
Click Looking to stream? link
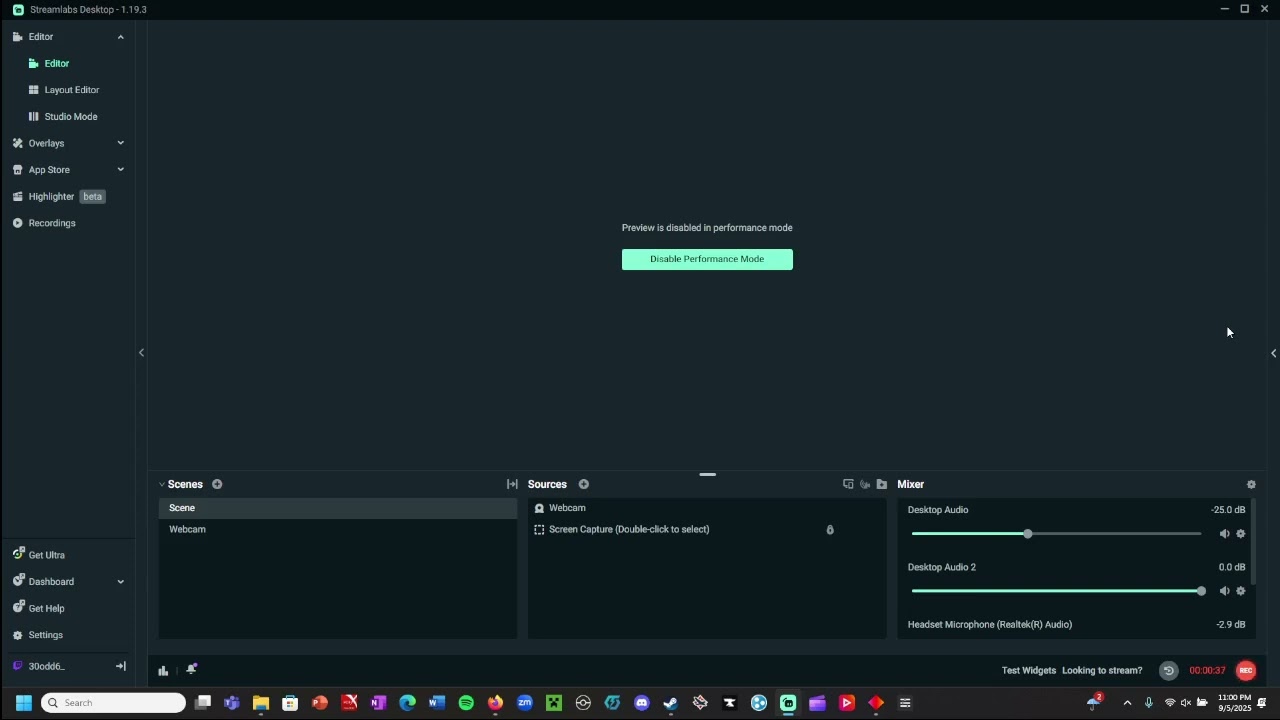[x=1102, y=671]
